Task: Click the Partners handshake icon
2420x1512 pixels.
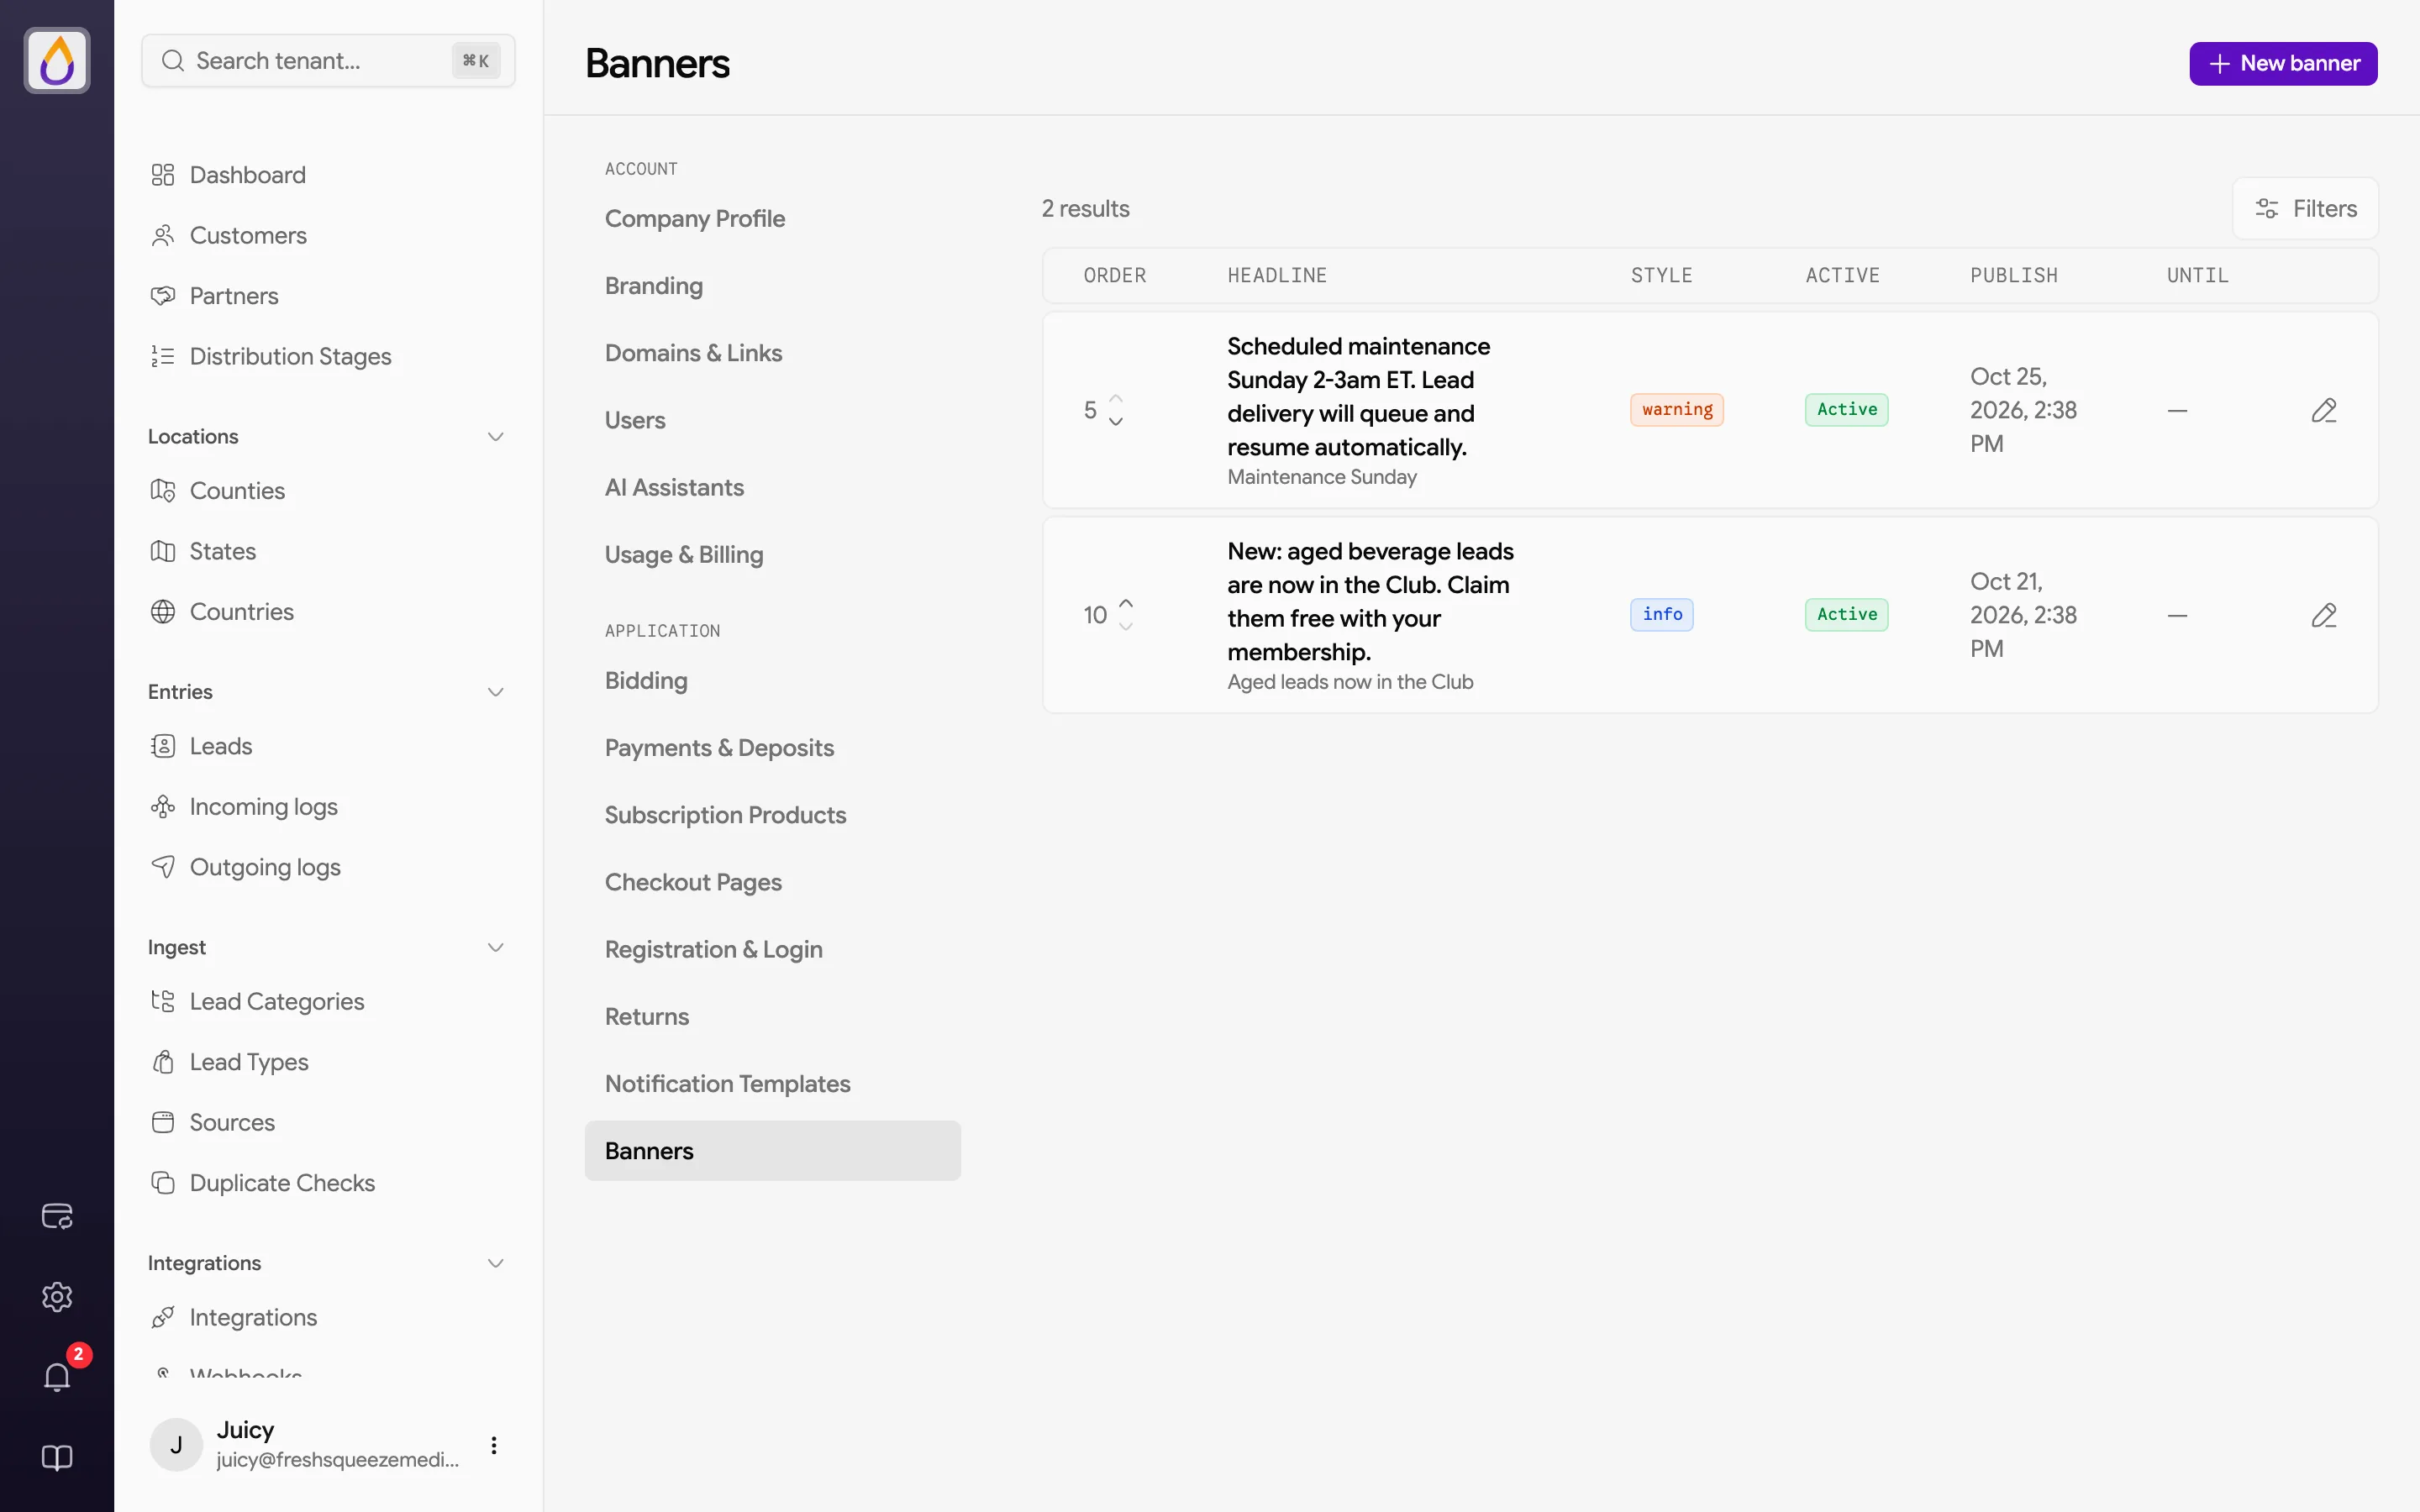Action: coord(163,296)
